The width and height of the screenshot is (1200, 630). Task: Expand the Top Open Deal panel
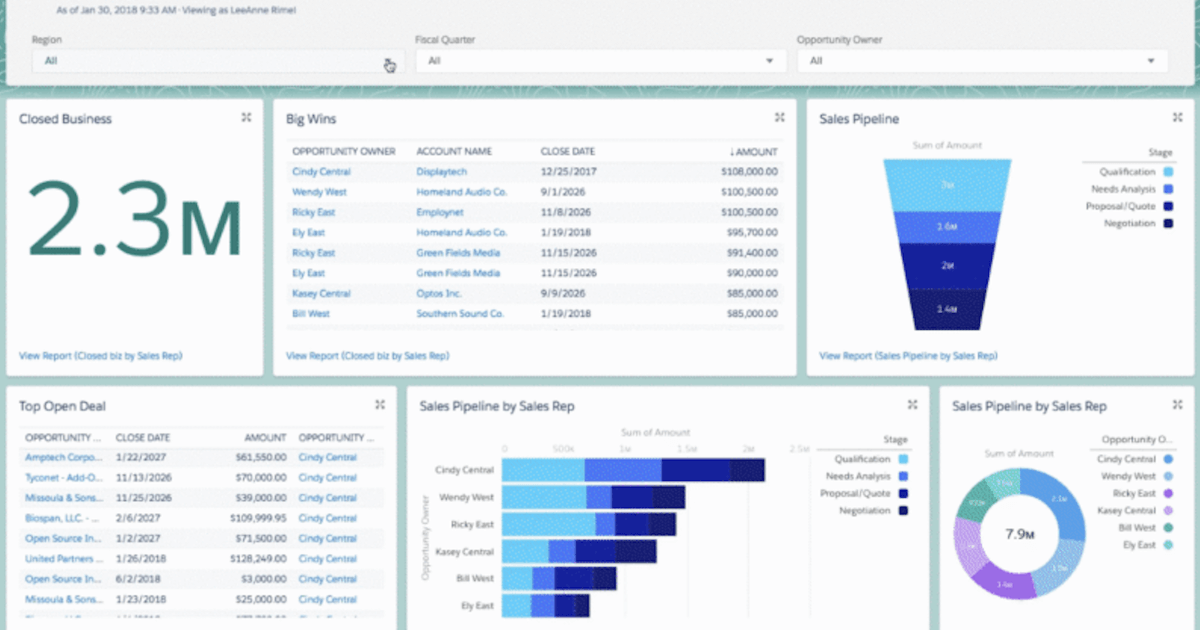(x=380, y=405)
